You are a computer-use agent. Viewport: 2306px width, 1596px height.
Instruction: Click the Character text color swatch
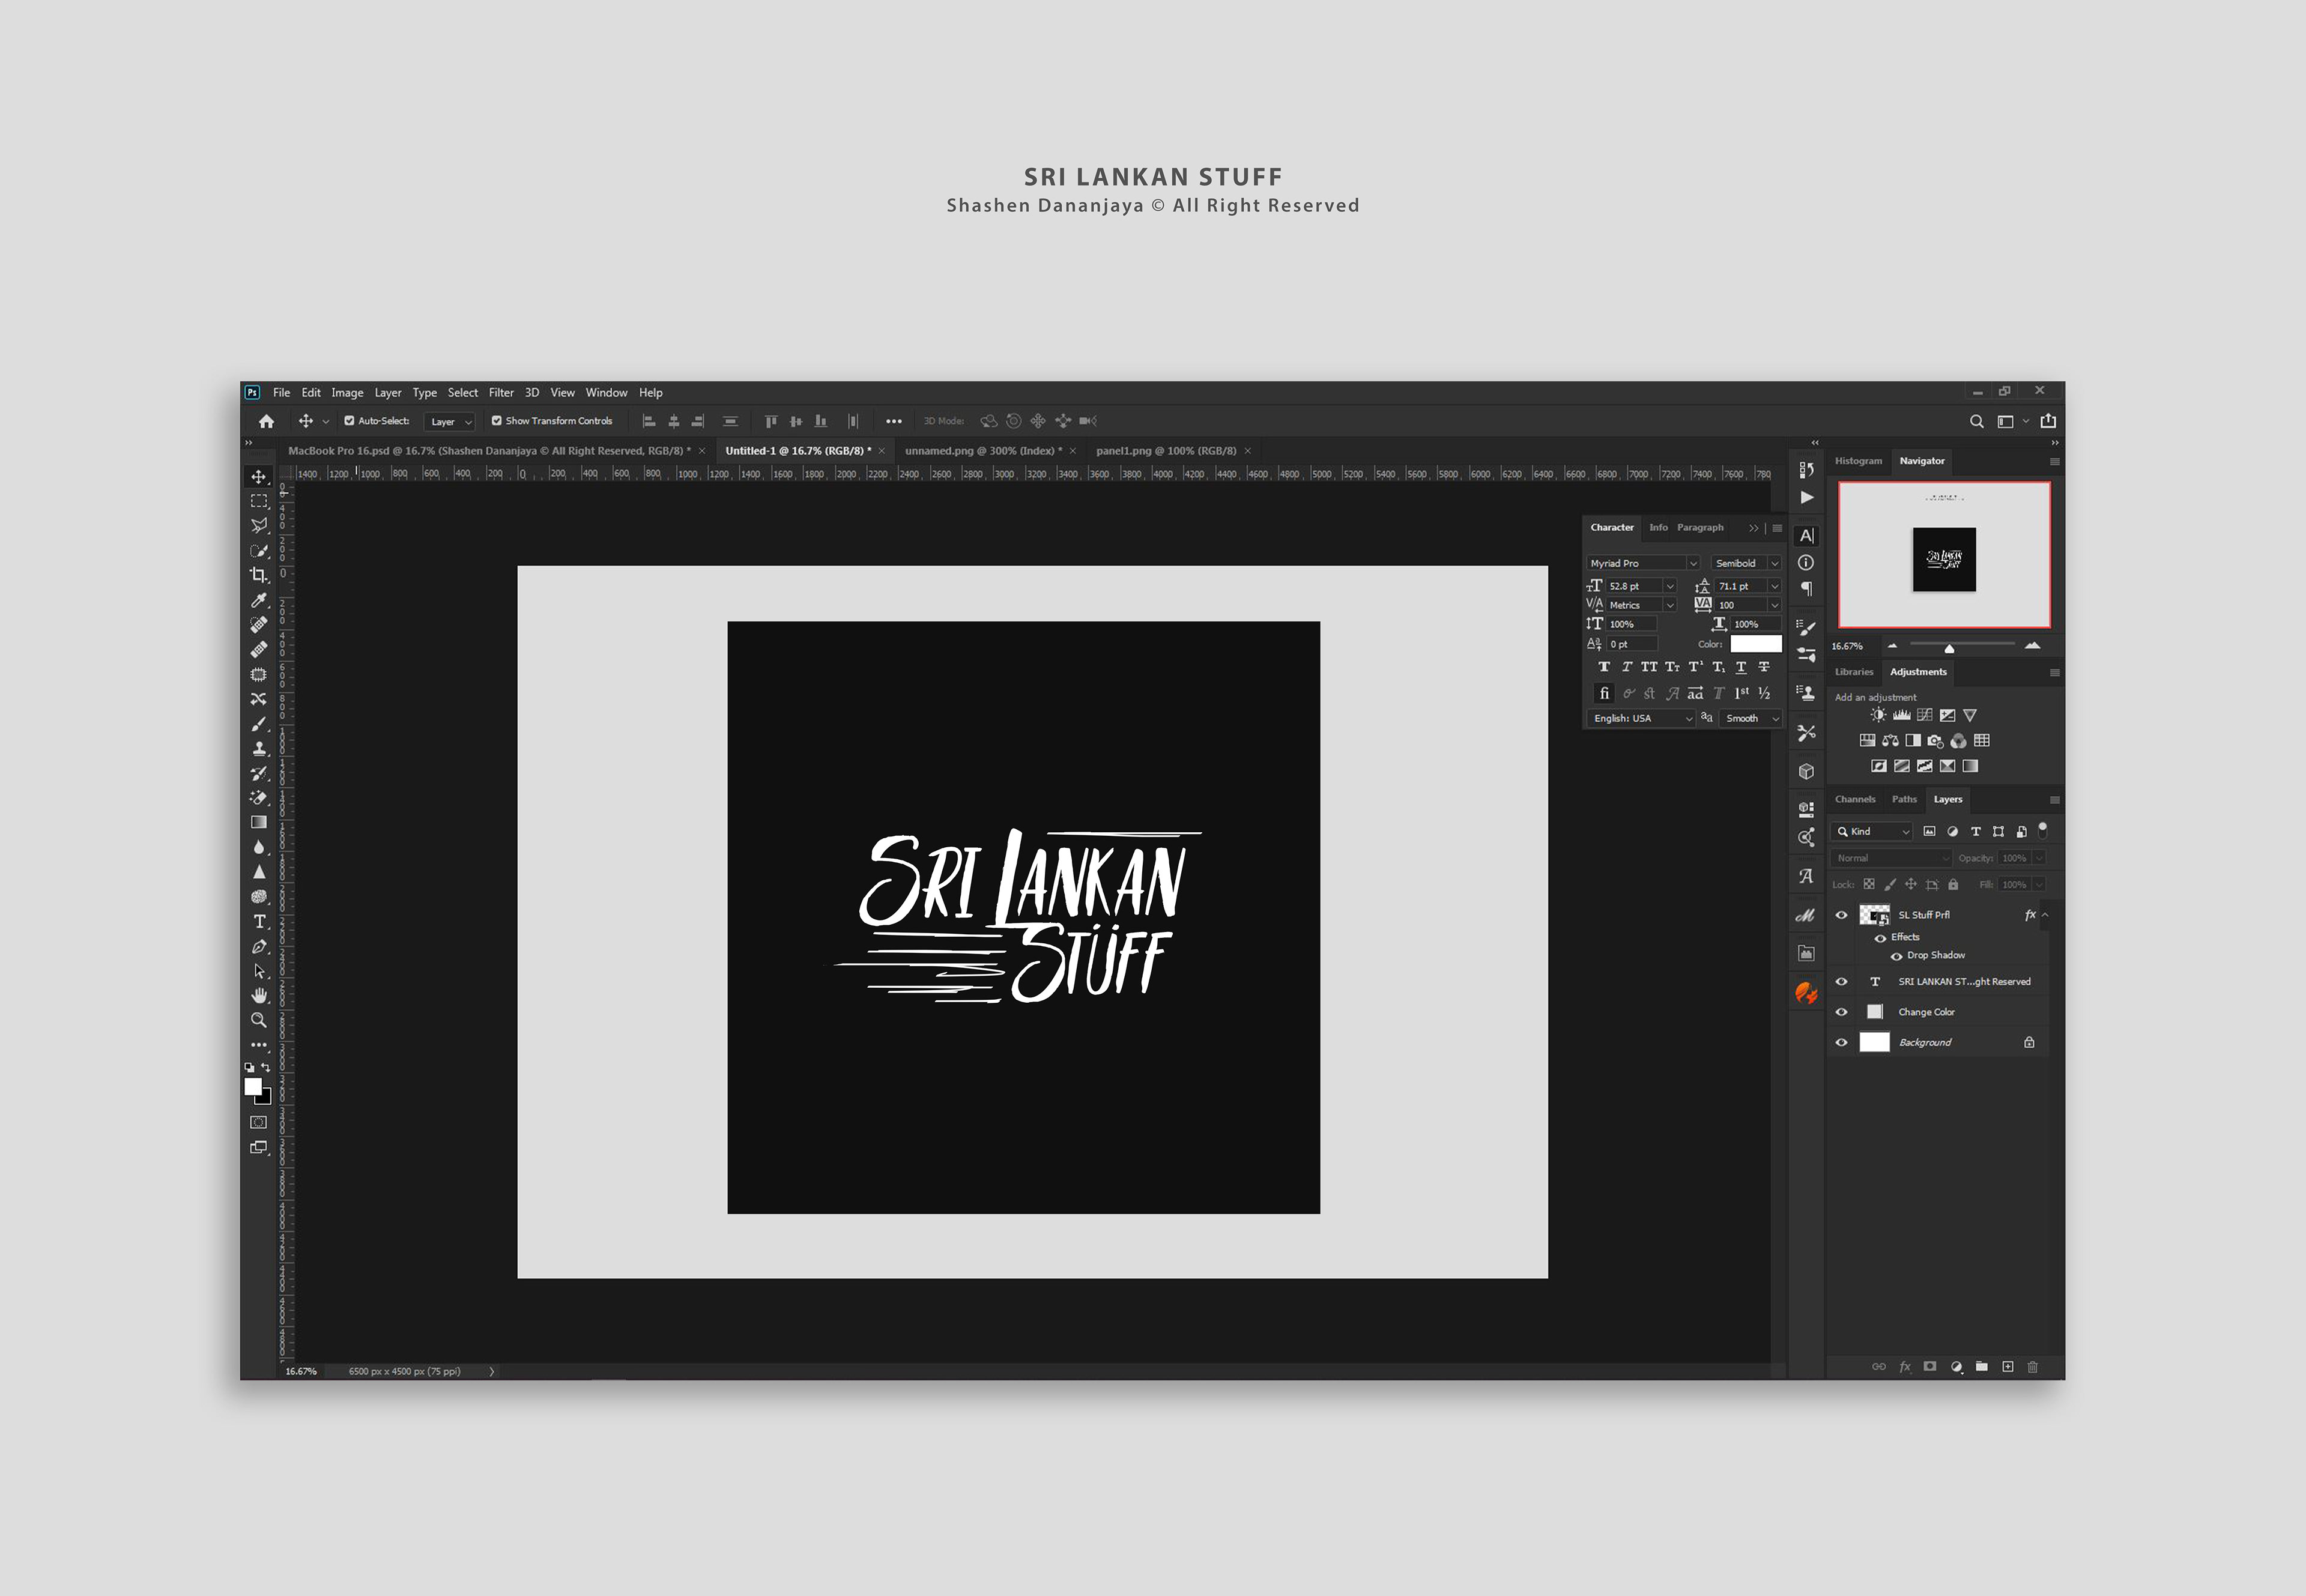coord(1755,644)
